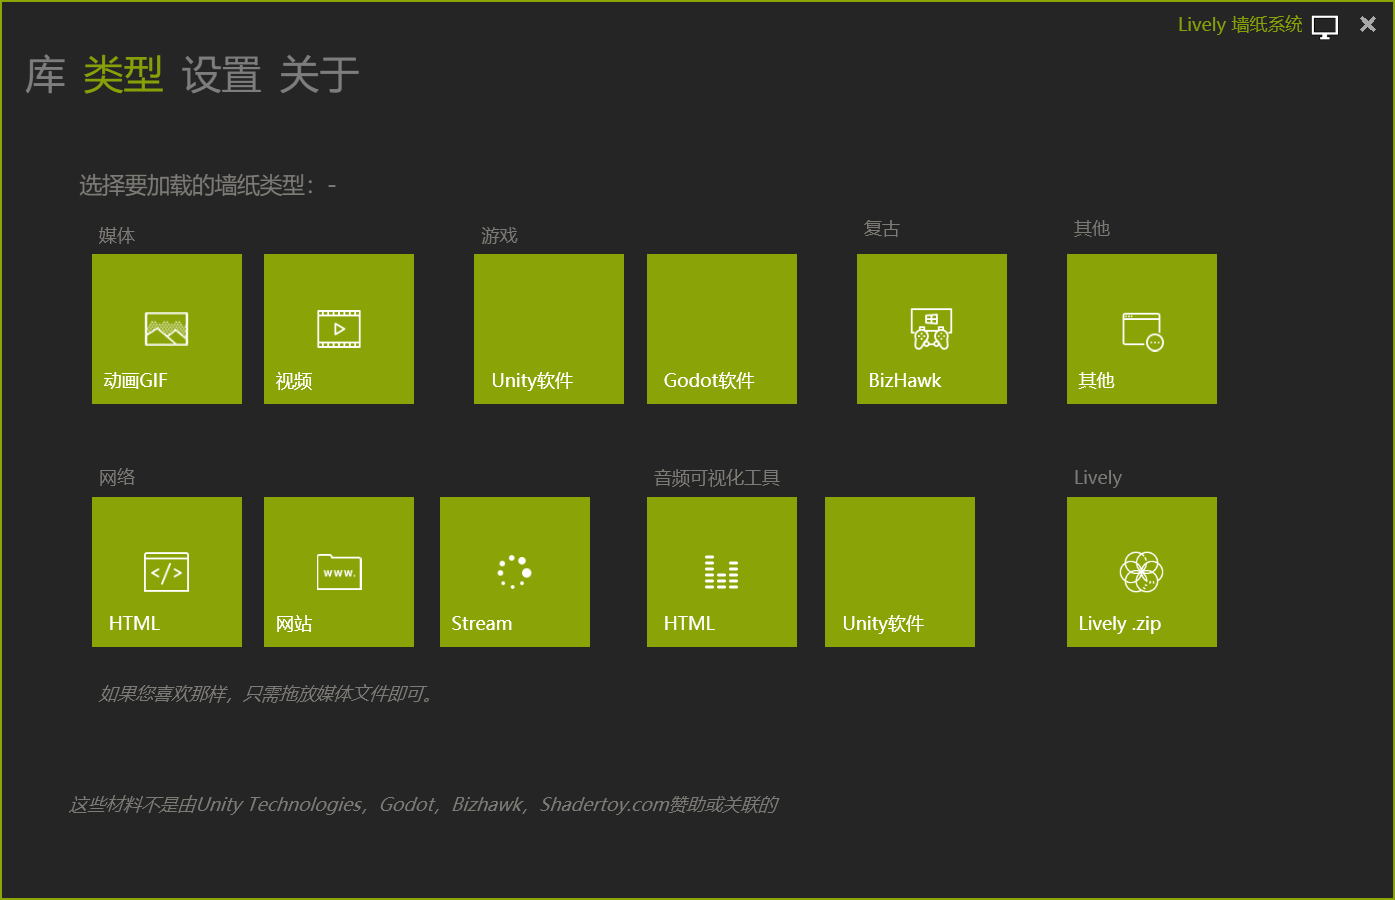Viewport: 1395px width, 900px height.
Task: Click the active 类型 tab
Action: click(123, 76)
